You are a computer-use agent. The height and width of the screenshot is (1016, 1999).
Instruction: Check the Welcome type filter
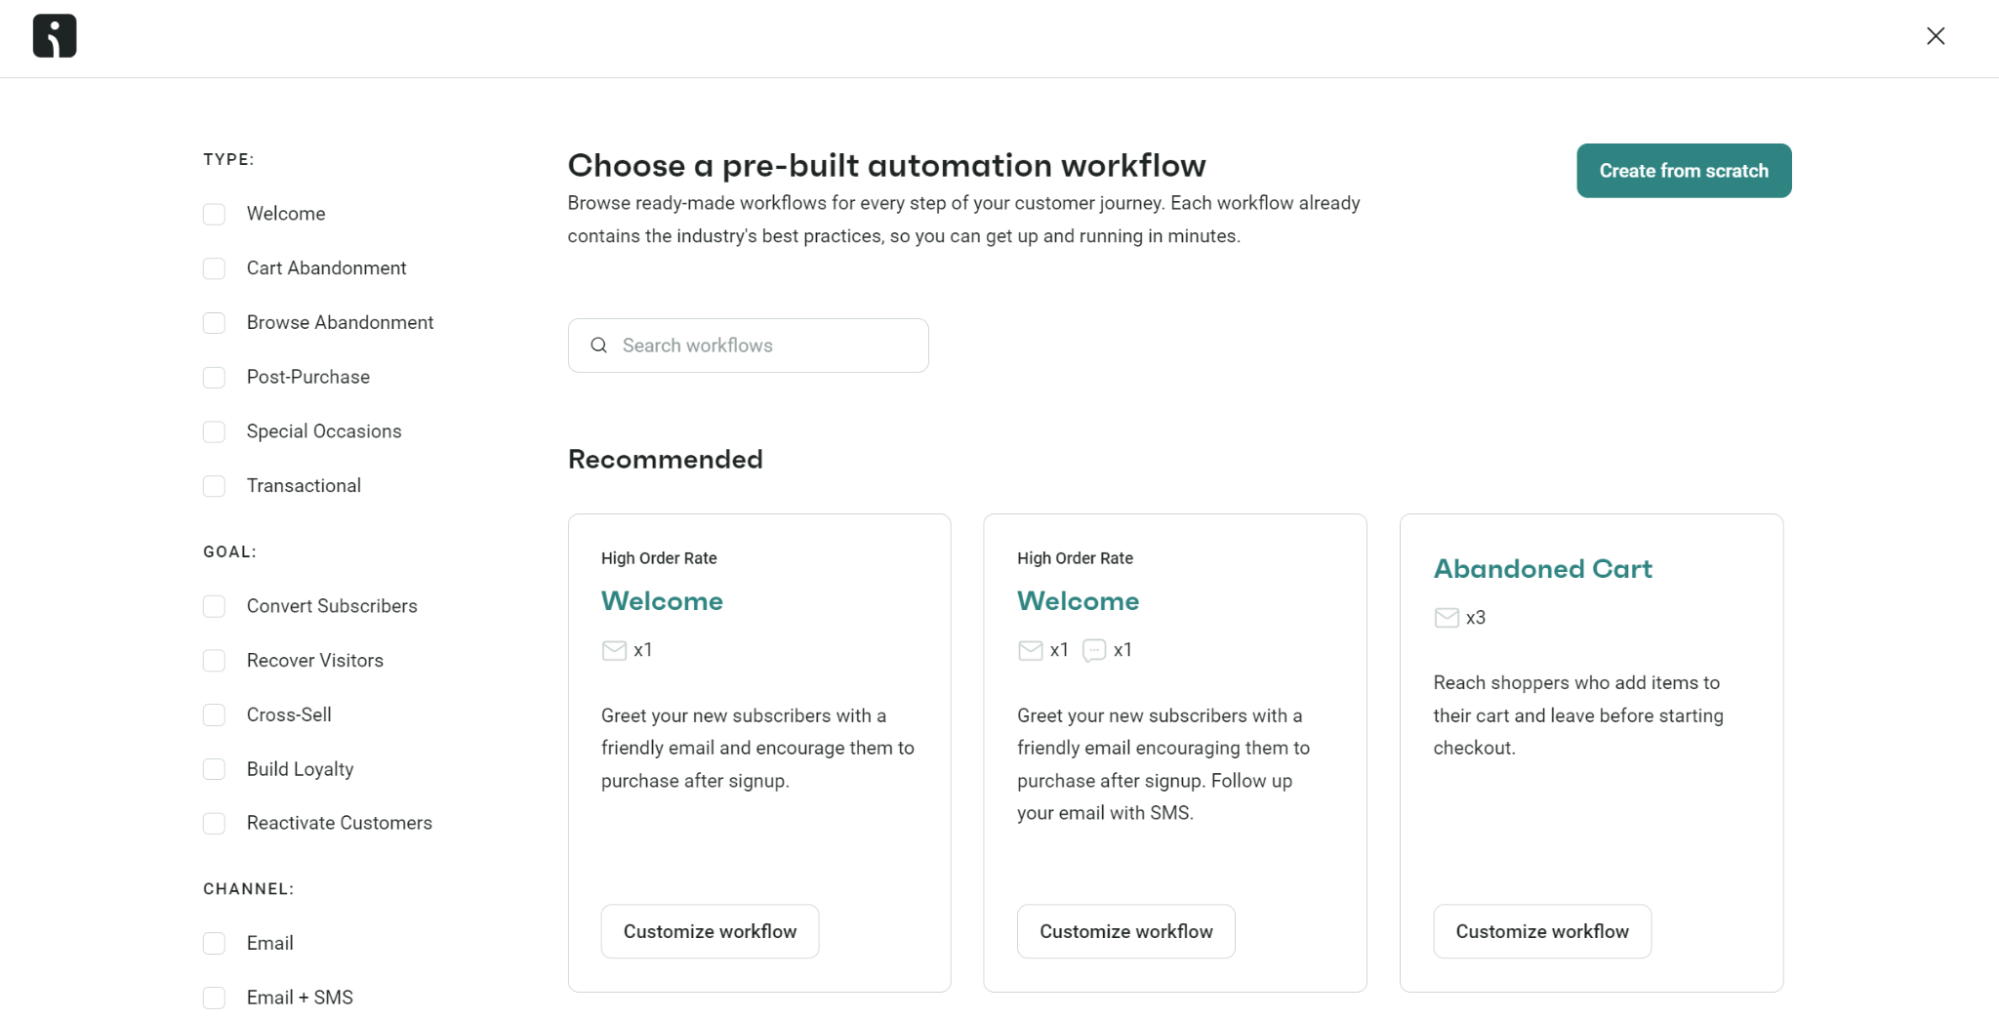point(214,214)
